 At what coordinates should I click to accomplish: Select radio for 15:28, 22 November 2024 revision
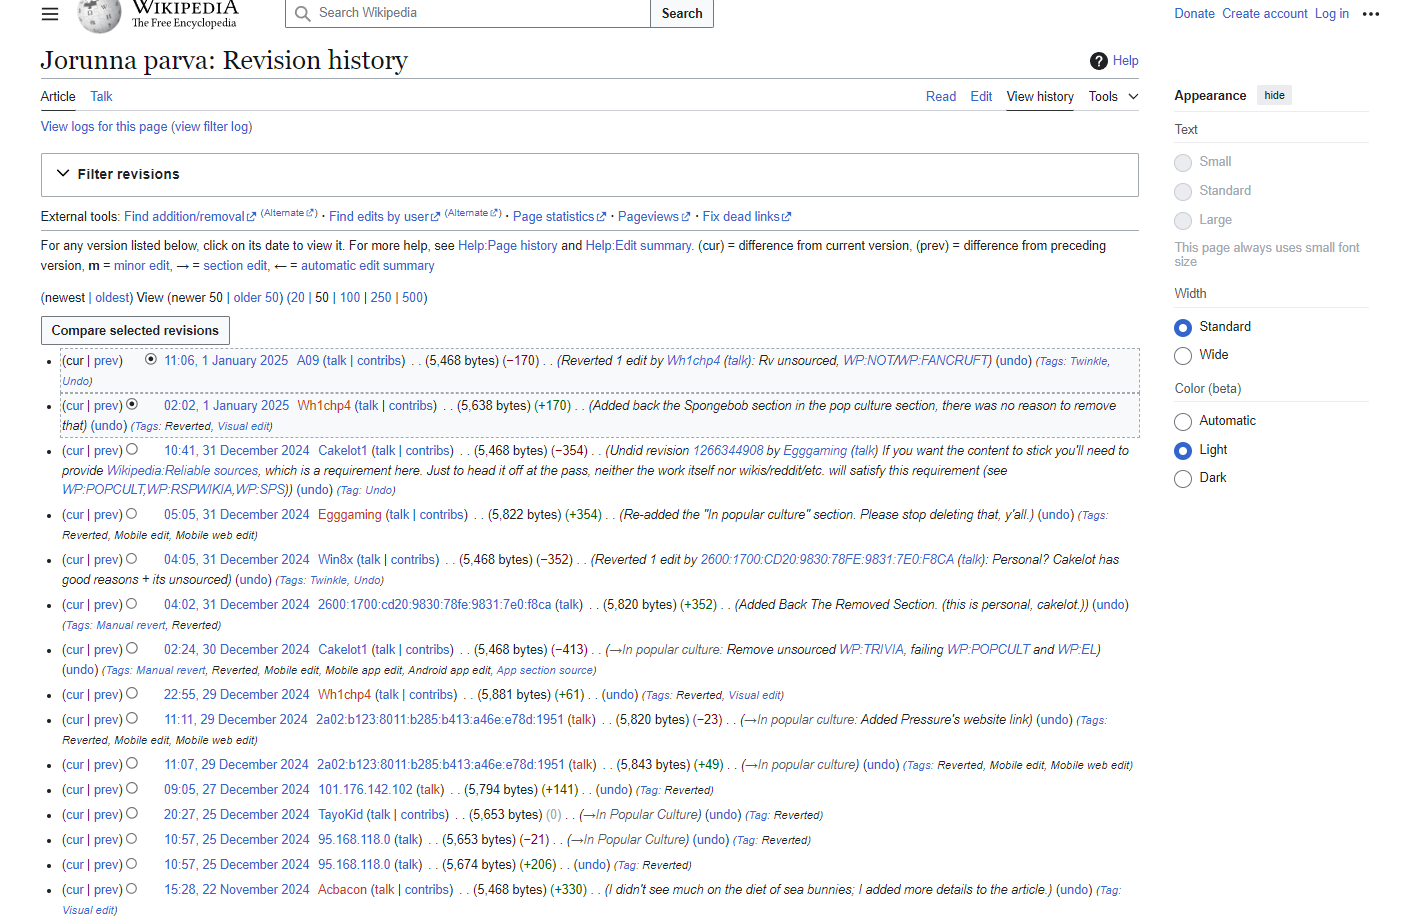click(x=132, y=889)
